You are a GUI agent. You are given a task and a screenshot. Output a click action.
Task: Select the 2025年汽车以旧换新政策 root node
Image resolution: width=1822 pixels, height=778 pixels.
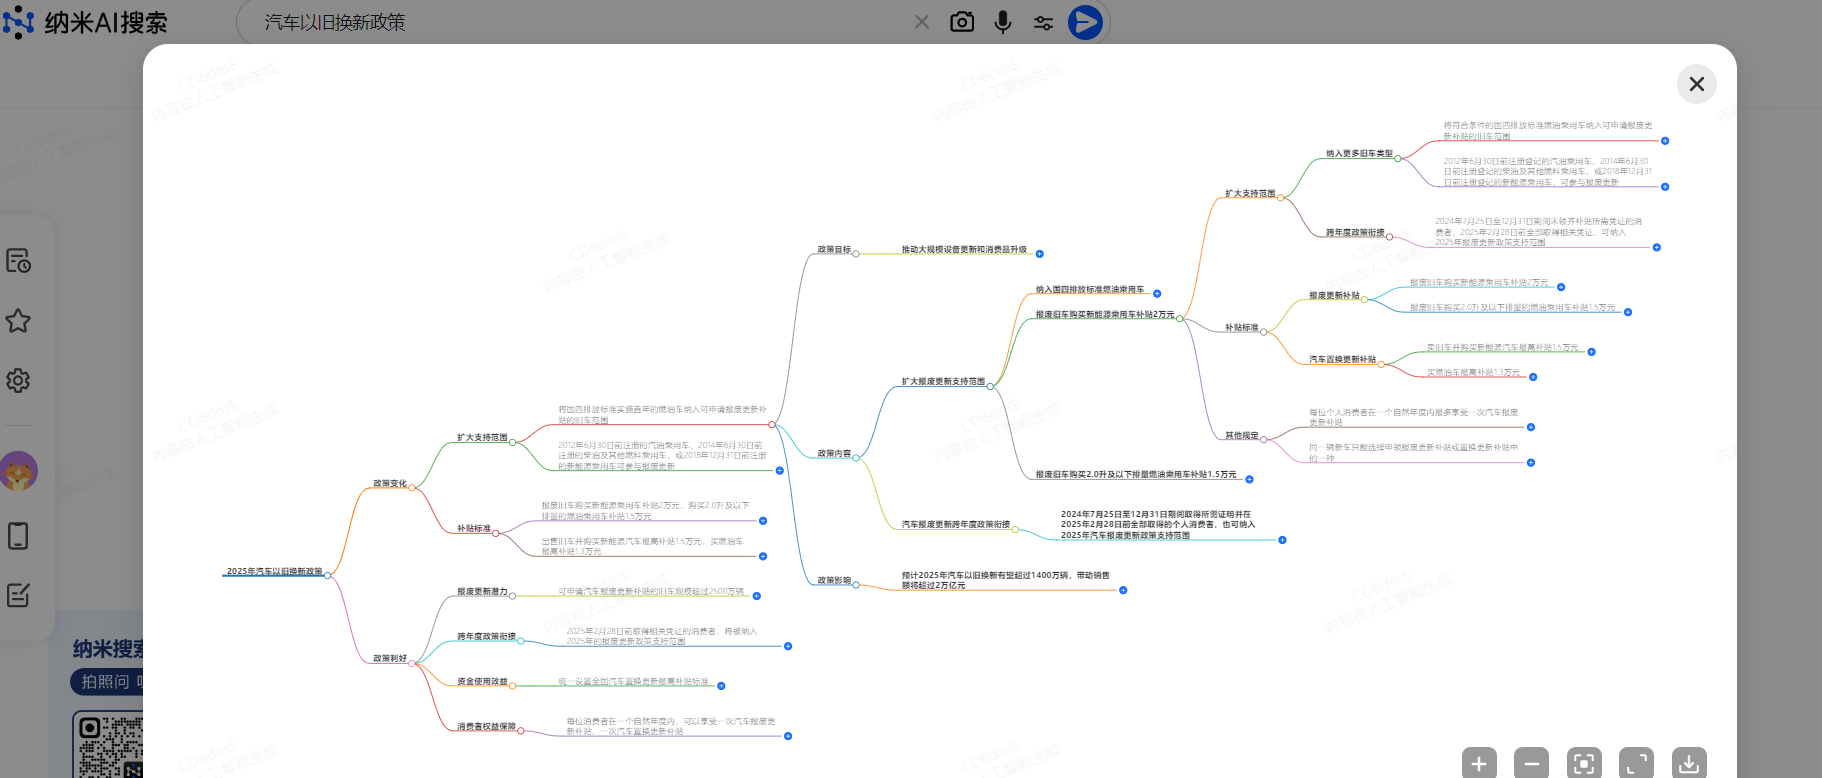[x=274, y=572]
